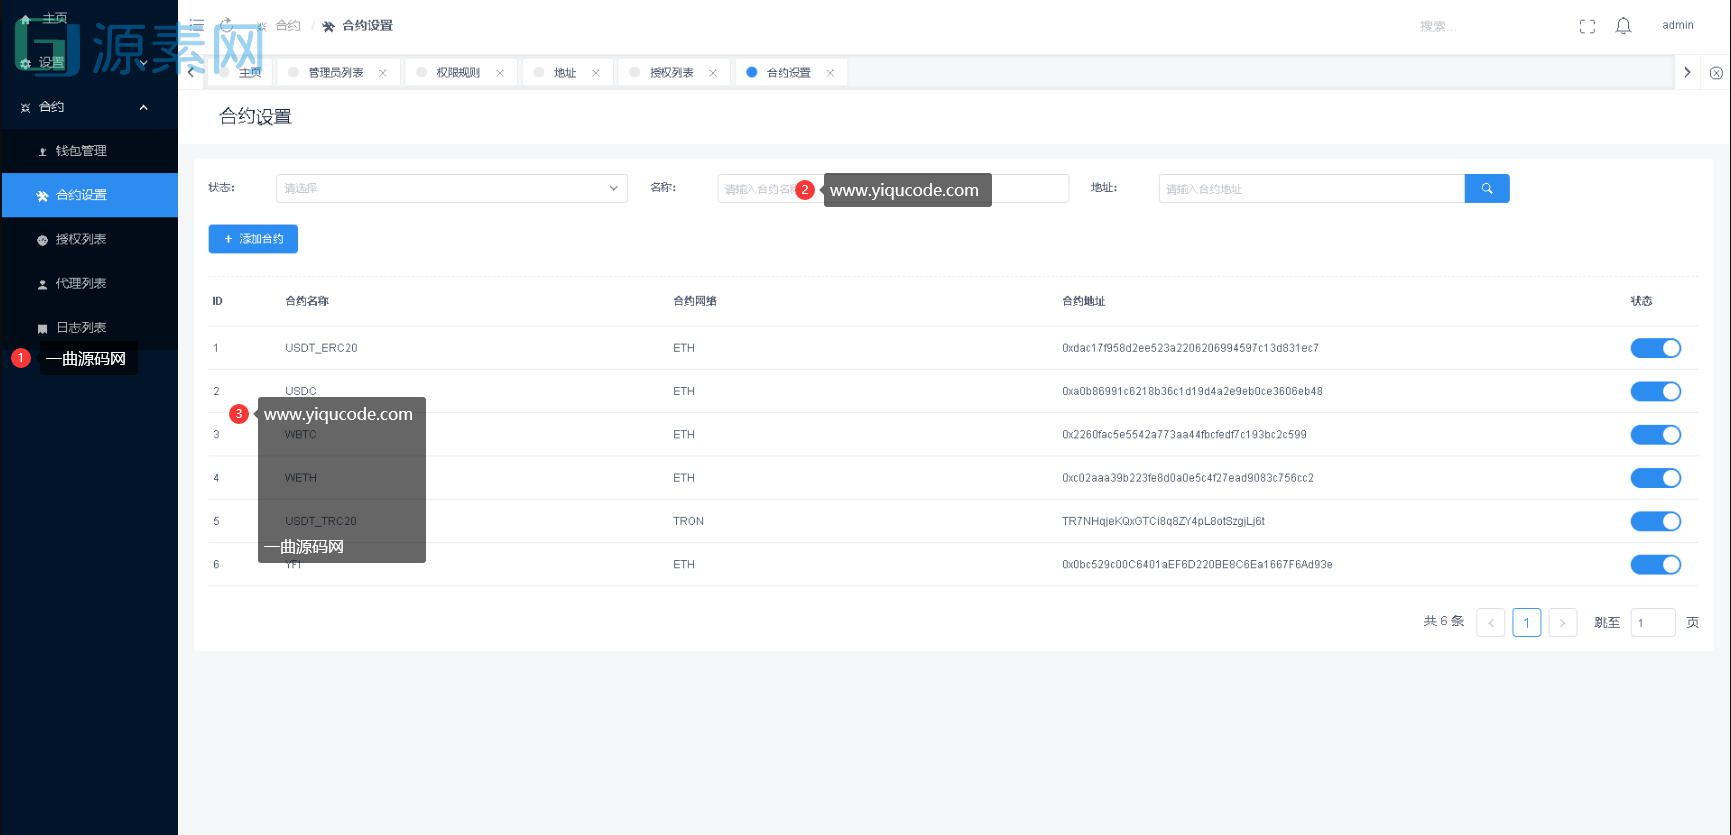Screen dimensions: 1731x835
Task: Click the 添加合约 button
Action: click(x=253, y=239)
